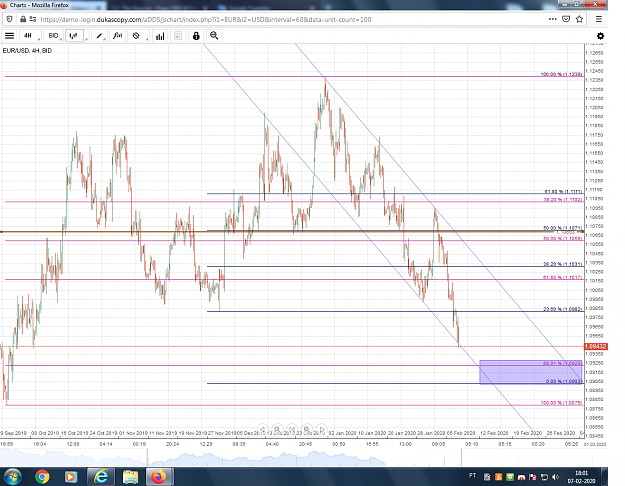Toggle the chart lock icon
This screenshot has height=486, width=625.
196,36
